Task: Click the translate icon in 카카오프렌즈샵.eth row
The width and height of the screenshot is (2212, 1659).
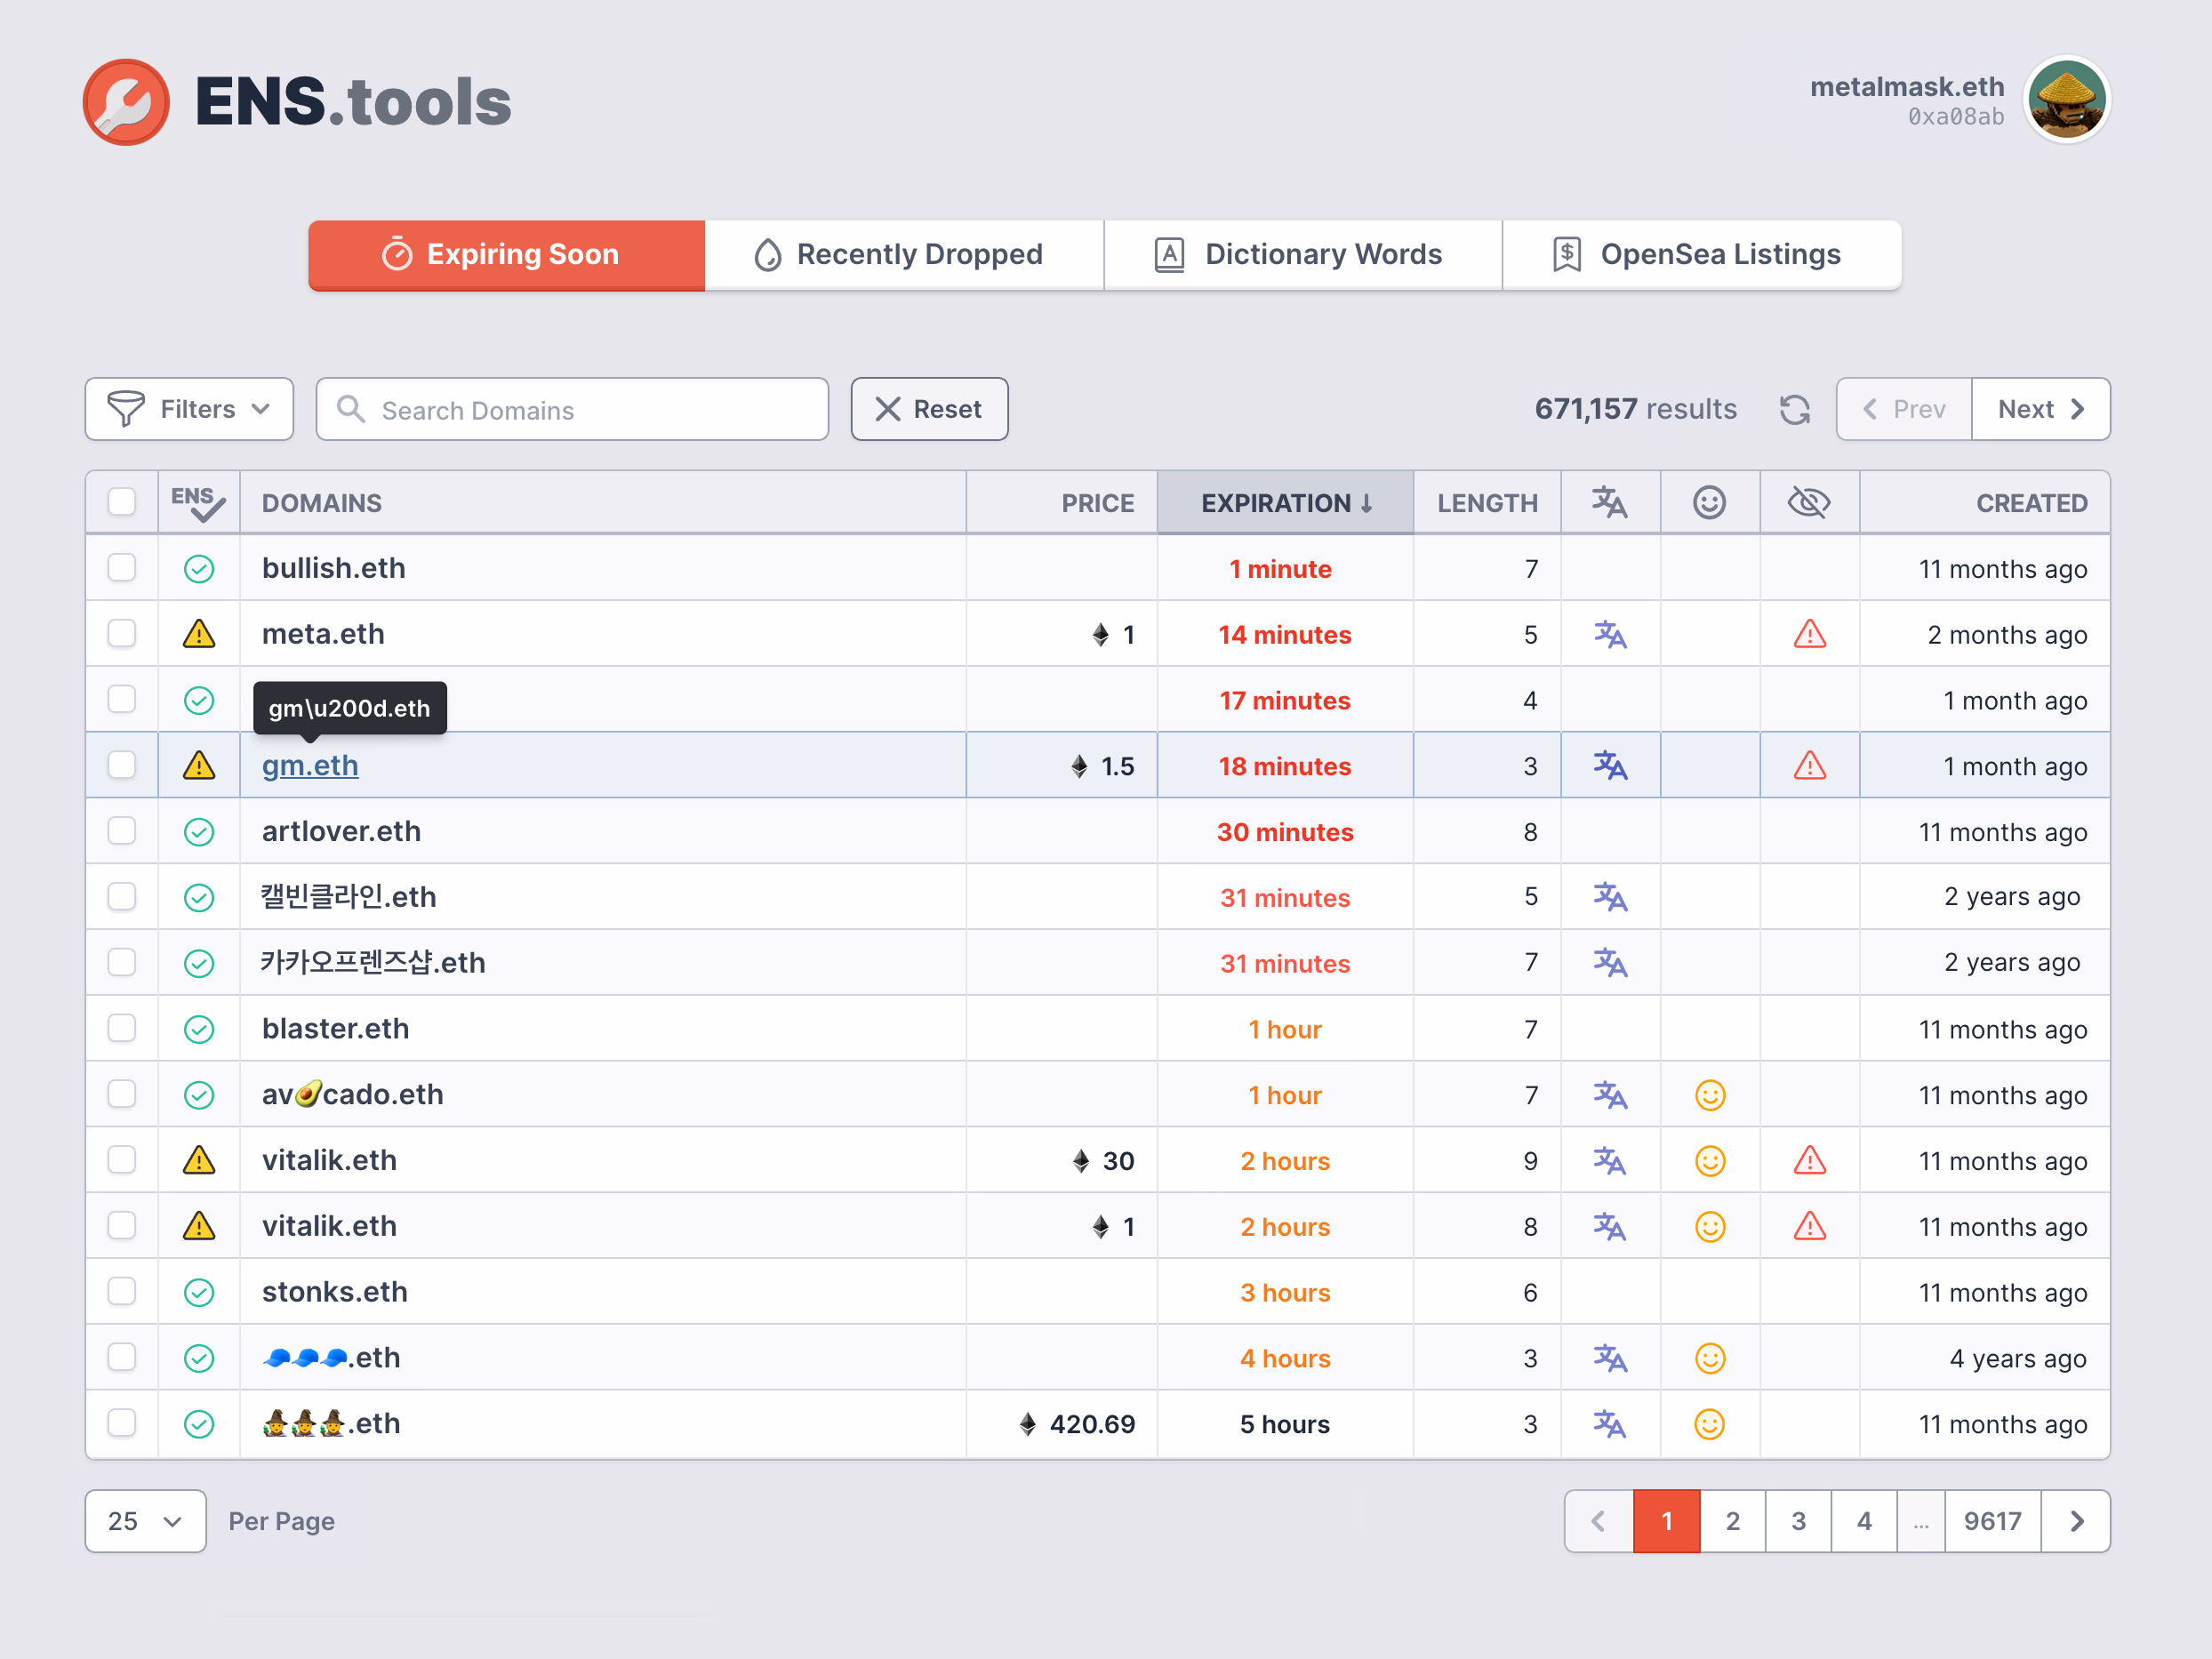Action: 1609,963
